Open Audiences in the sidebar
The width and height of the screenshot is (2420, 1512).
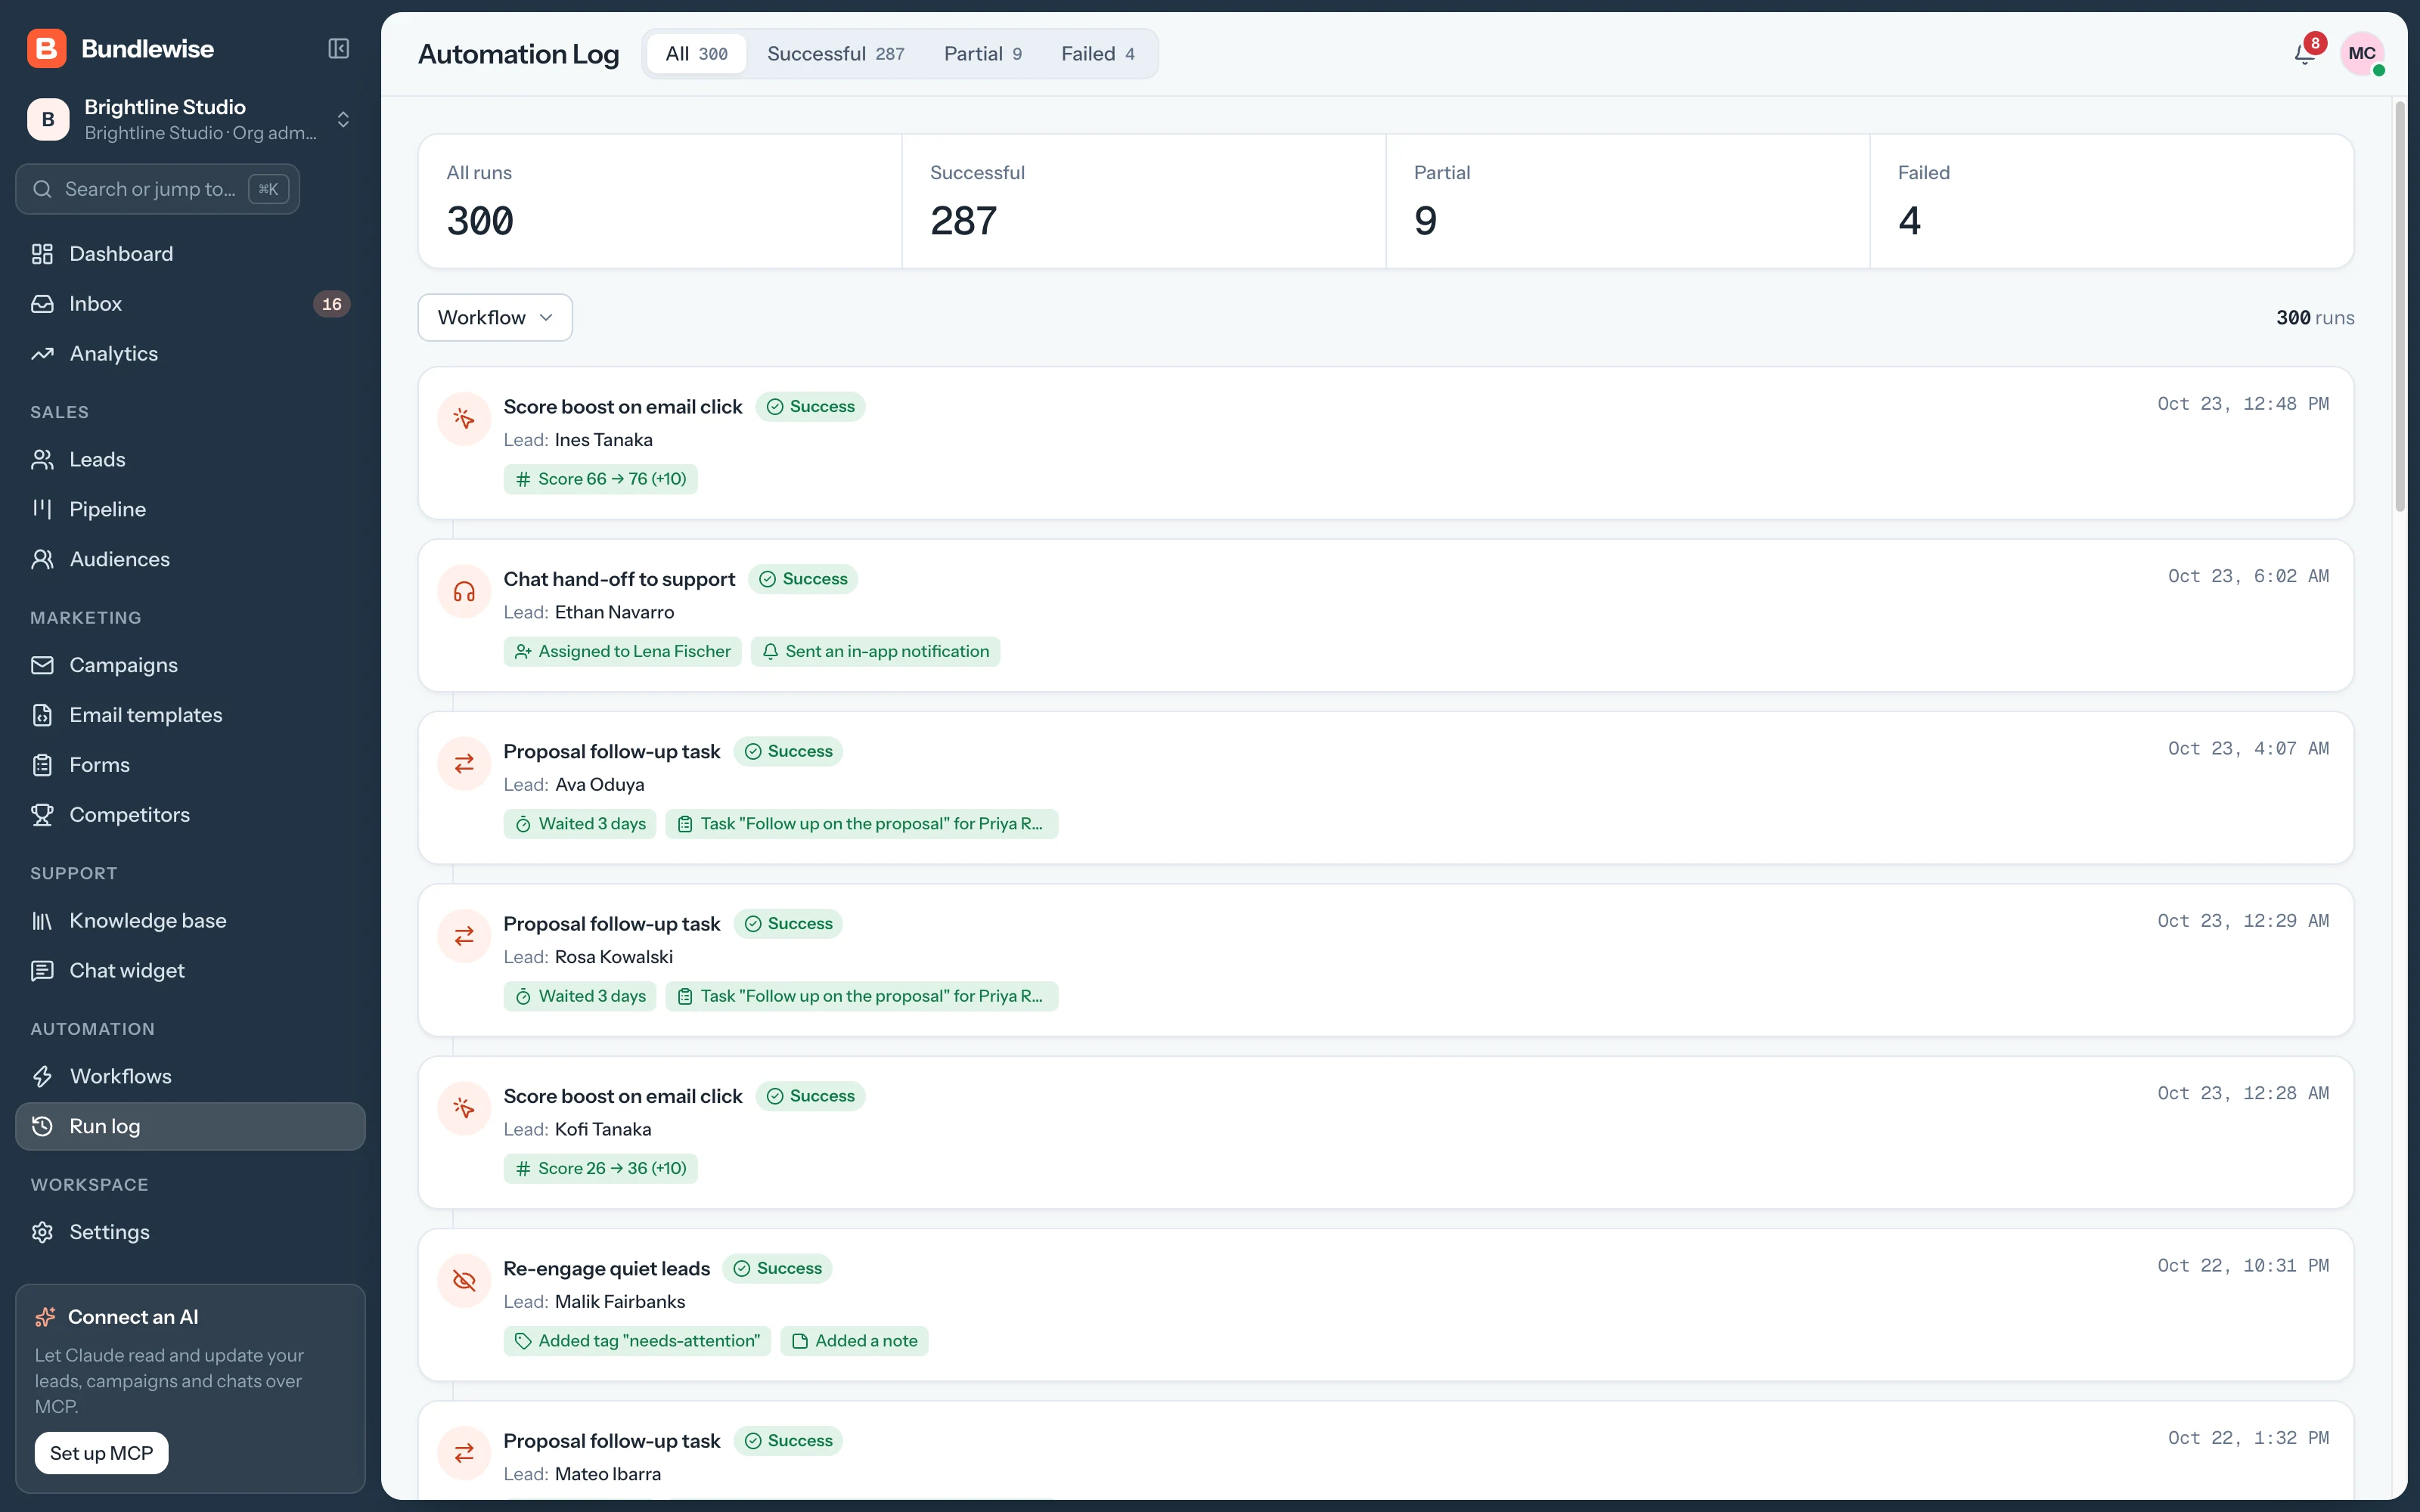coord(190,559)
